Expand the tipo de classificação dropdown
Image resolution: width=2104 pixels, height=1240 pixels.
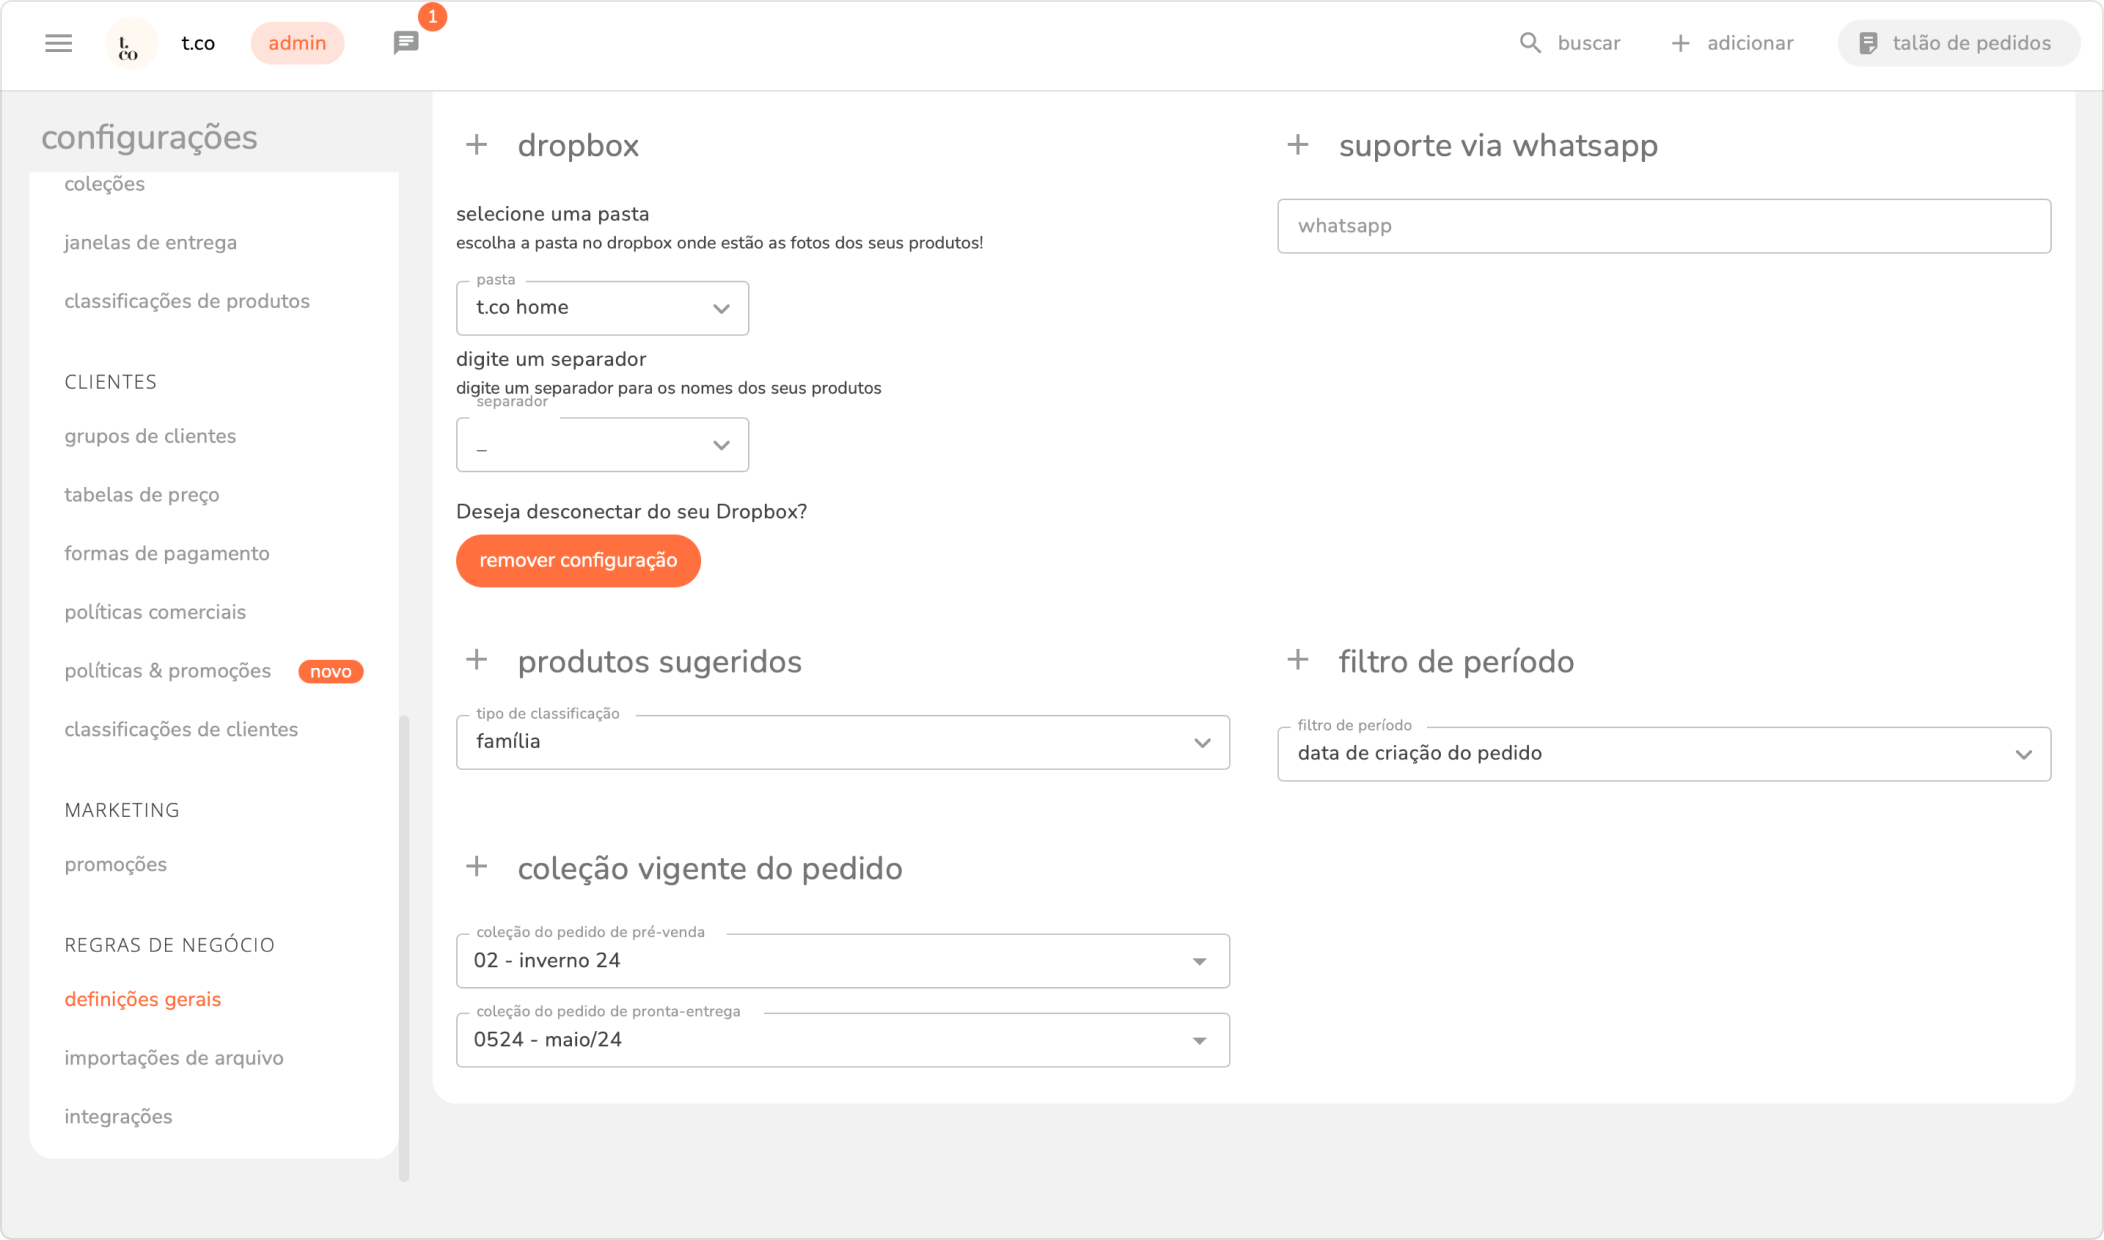(x=842, y=742)
